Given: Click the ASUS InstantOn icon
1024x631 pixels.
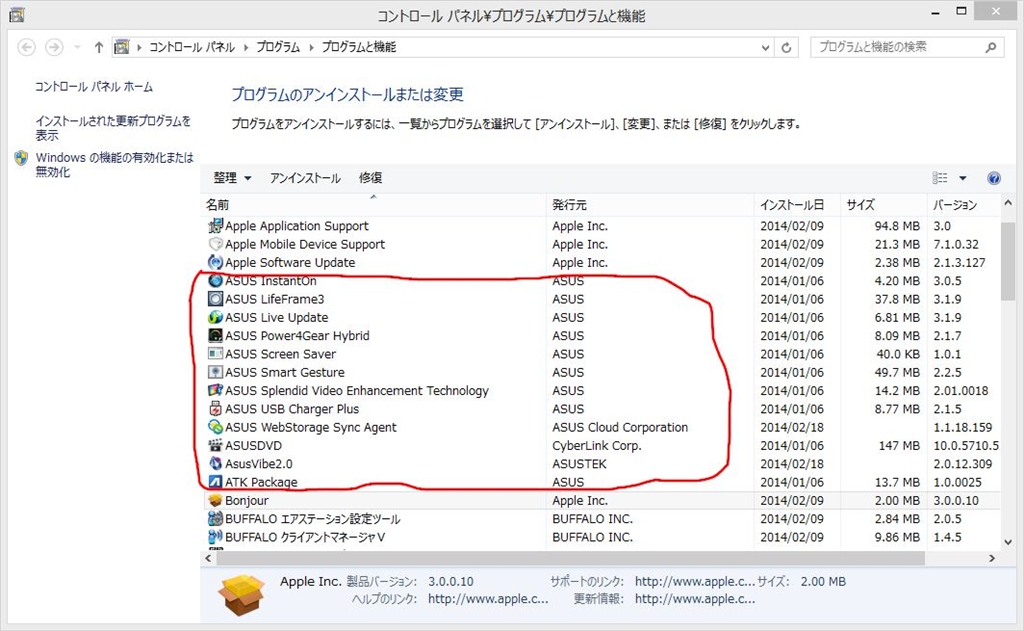Looking at the screenshot, I should click(215, 281).
